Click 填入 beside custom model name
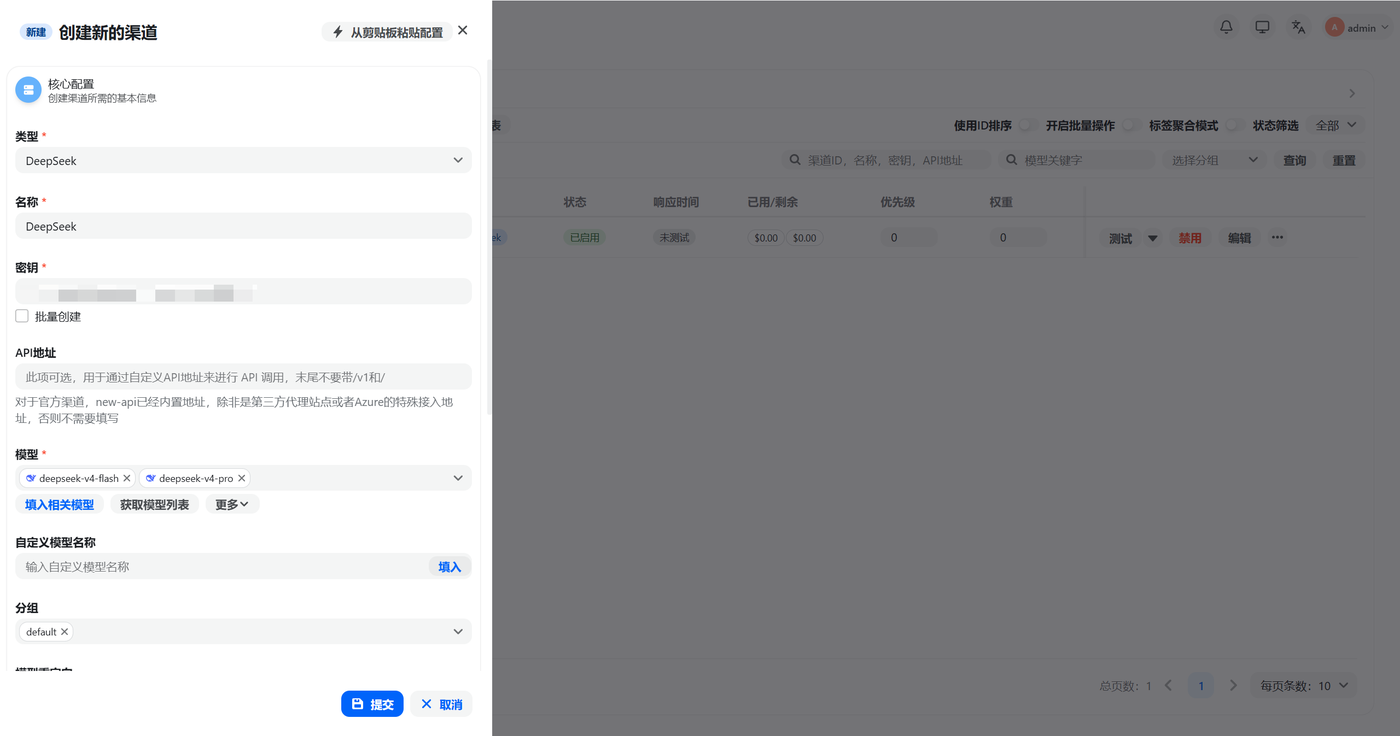 click(450, 567)
